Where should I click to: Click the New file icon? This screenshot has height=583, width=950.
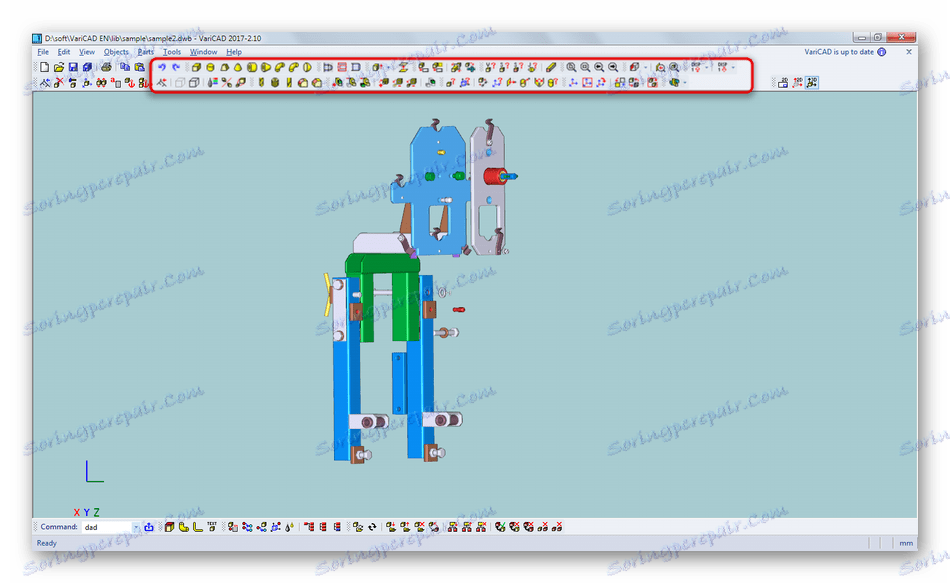[44, 67]
